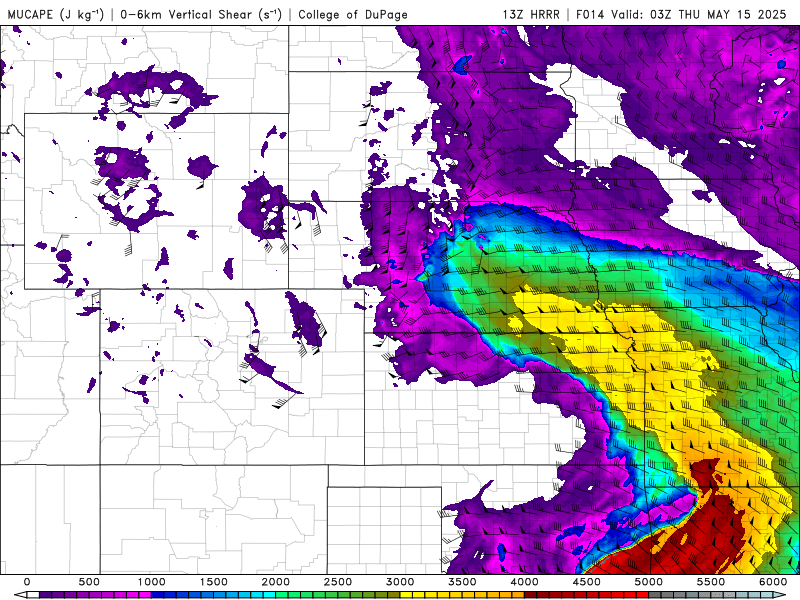800x600 pixels.
Task: Click the 3500 label on the color scale
Action: coord(462,582)
